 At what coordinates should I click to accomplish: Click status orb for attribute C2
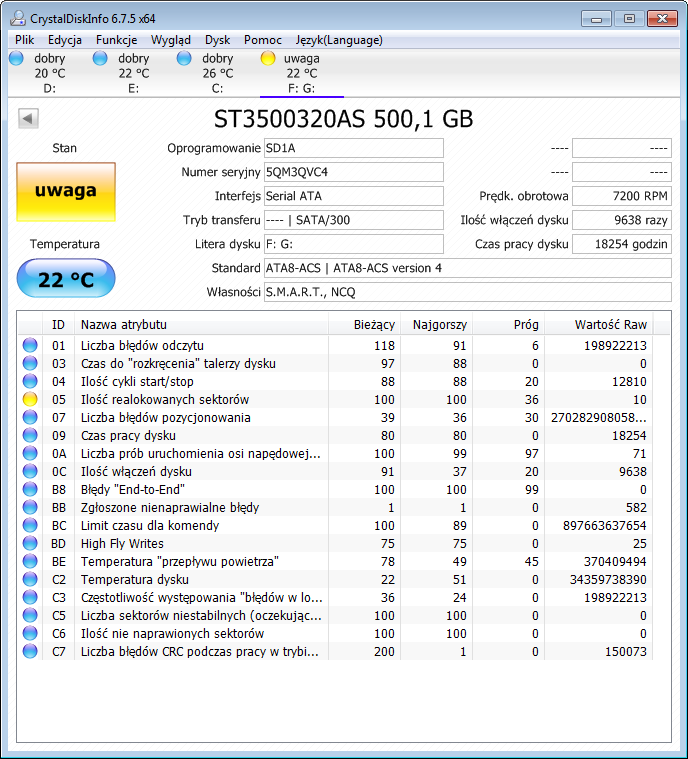click(30, 579)
